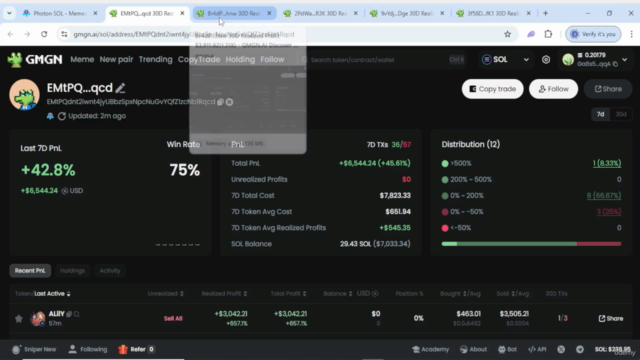Open >500% distribution link 1(8.33%)
Screen dimensions: 640x360
coord(607,163)
